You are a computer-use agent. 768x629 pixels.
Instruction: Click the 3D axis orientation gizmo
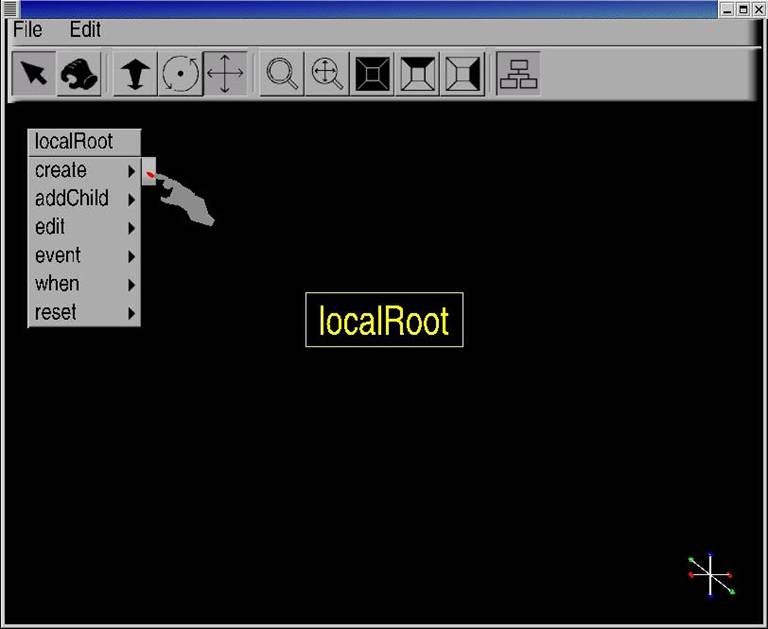(711, 575)
